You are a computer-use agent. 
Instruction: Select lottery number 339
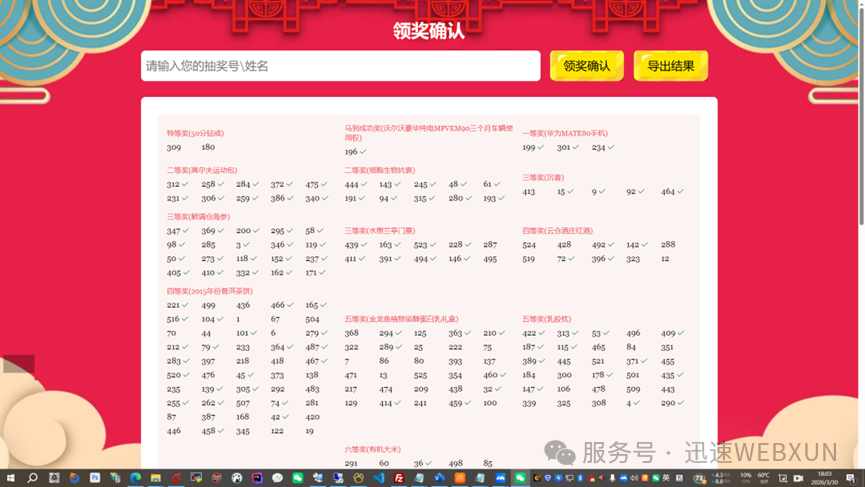click(x=529, y=403)
